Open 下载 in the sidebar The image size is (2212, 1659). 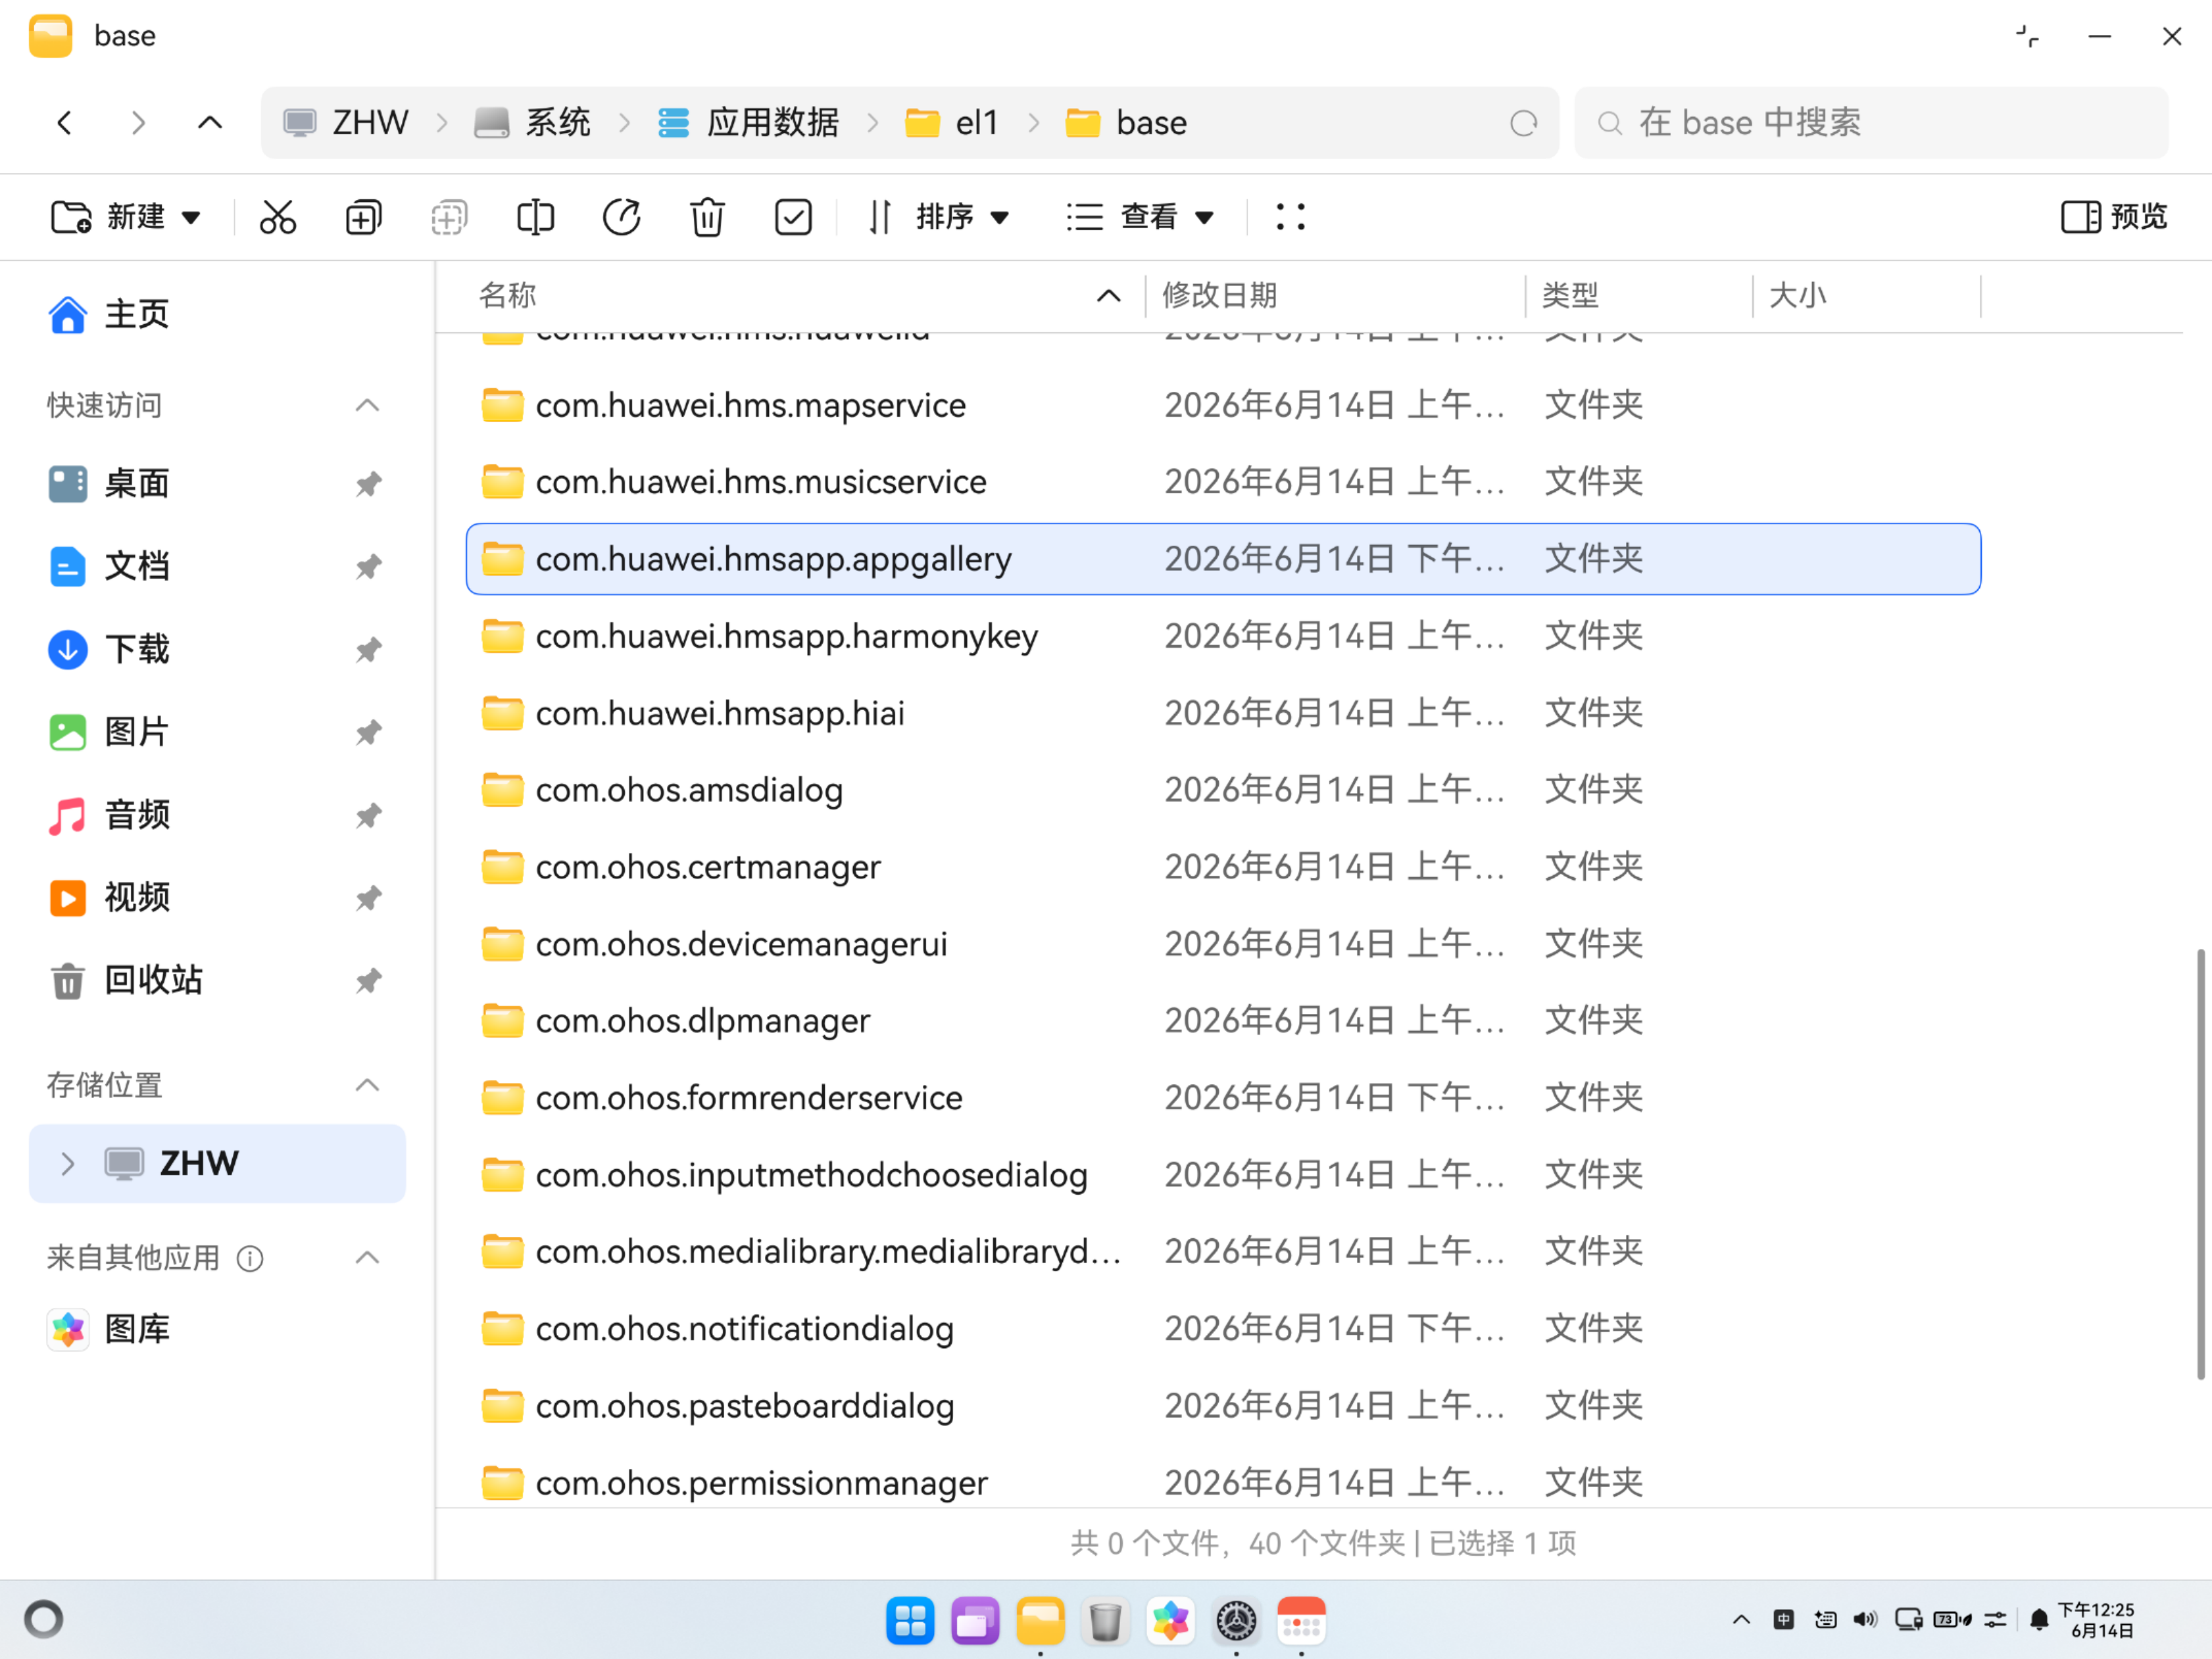tap(109, 650)
